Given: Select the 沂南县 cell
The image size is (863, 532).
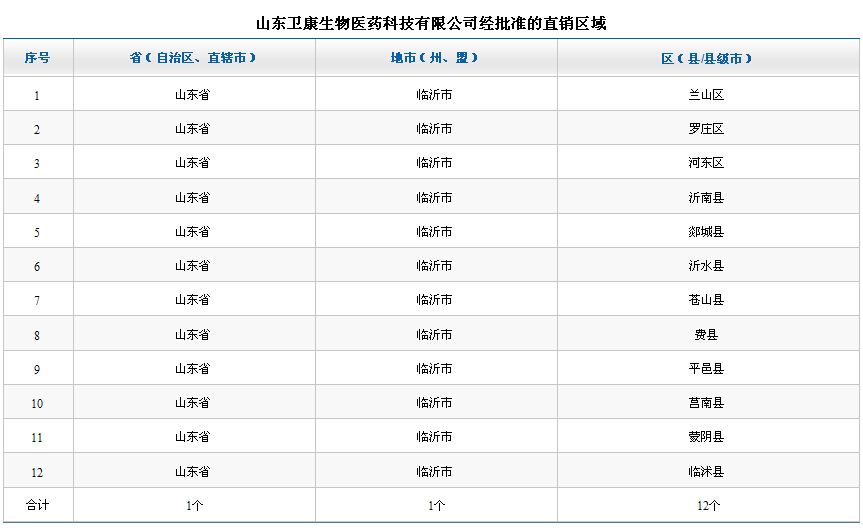Looking at the screenshot, I should [706, 198].
